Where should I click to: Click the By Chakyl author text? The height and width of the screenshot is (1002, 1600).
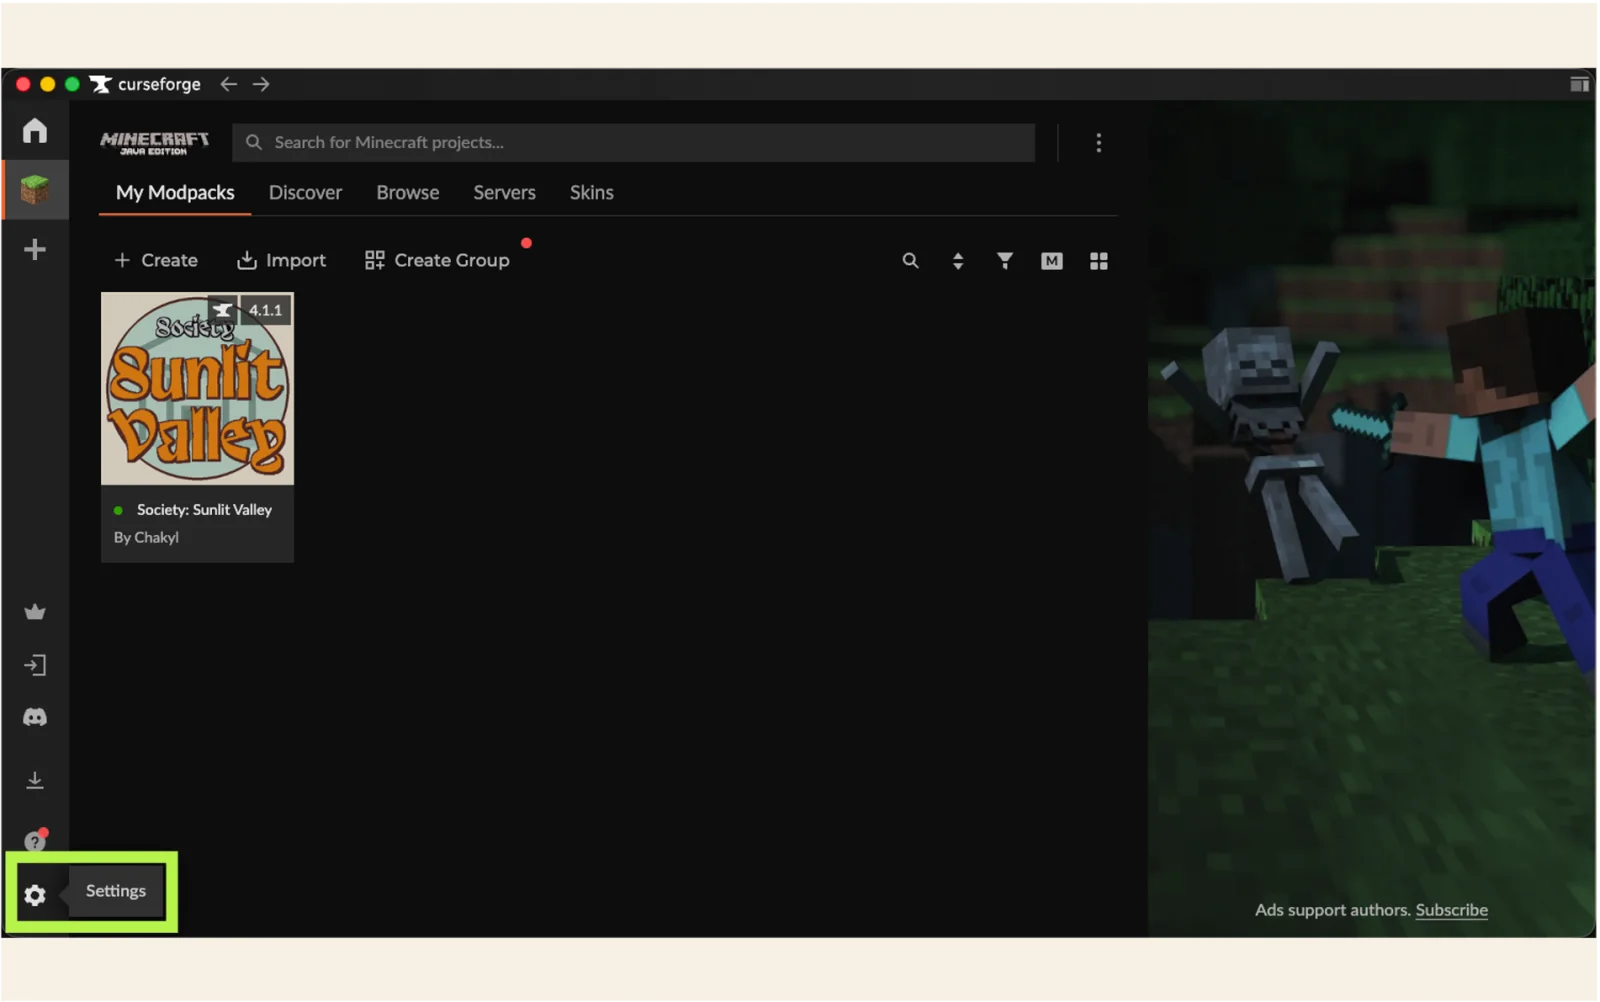click(x=146, y=538)
